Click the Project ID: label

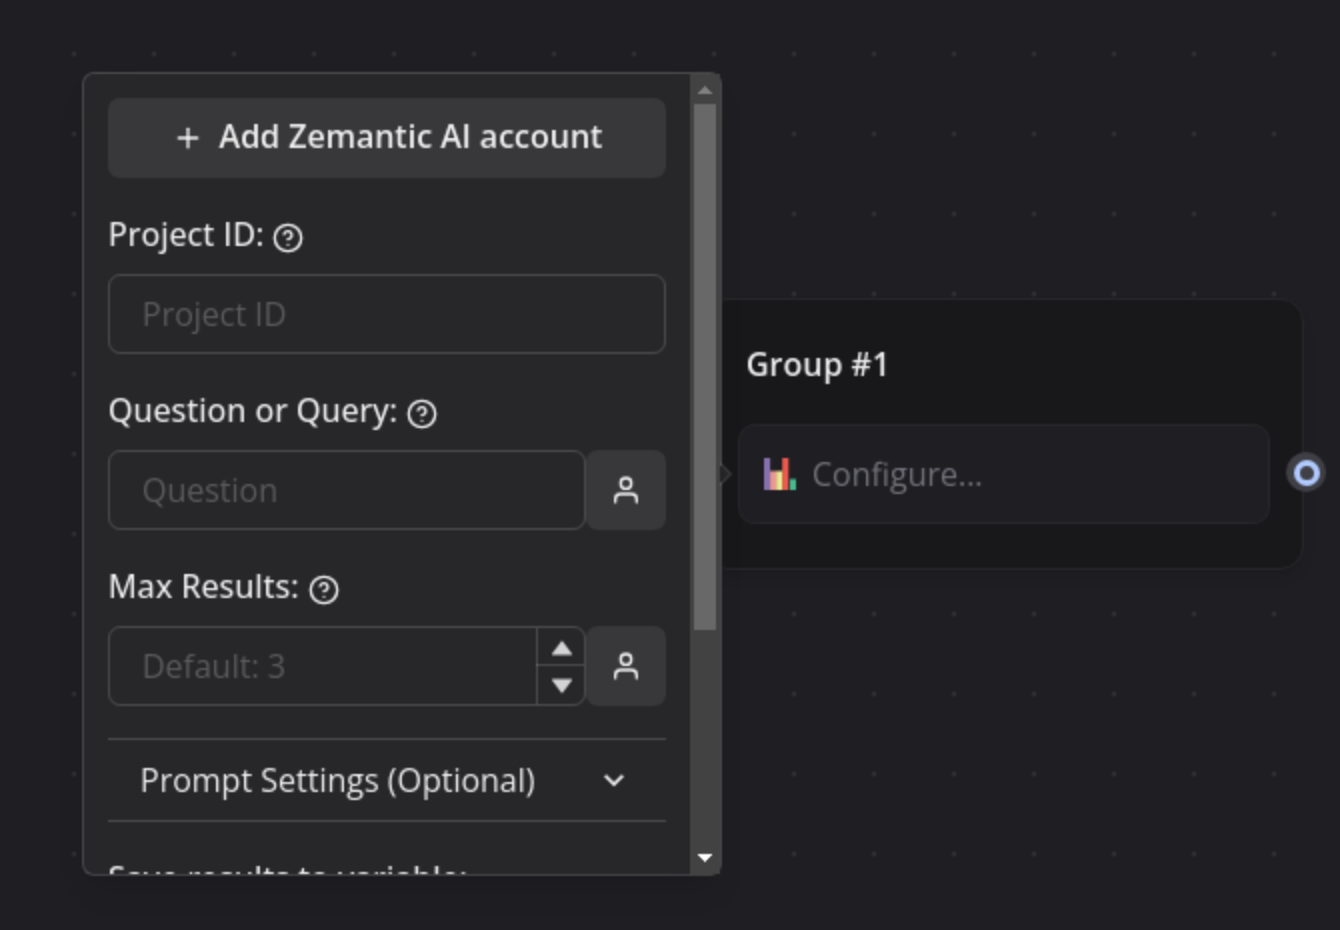pos(186,235)
